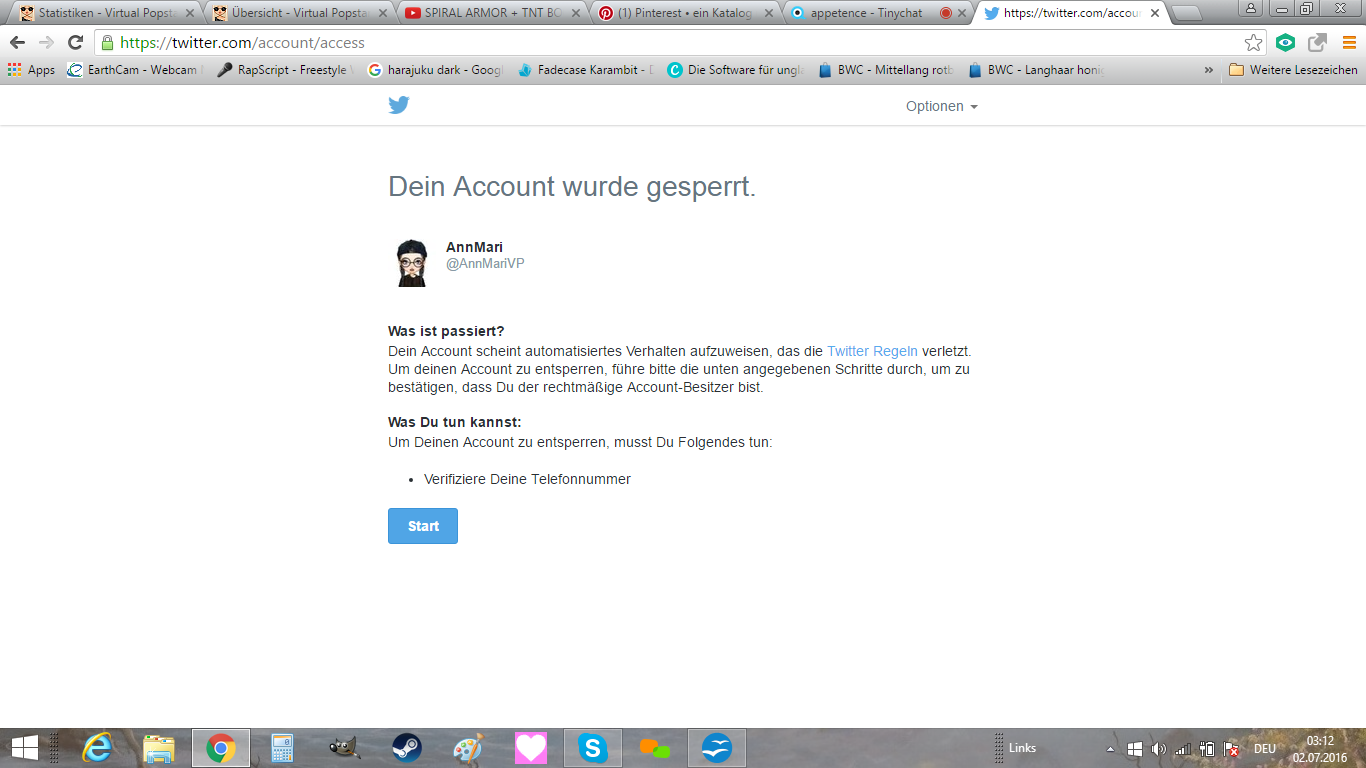This screenshot has width=1366, height=768.
Task: Click the browser back arrow
Action: click(17, 43)
